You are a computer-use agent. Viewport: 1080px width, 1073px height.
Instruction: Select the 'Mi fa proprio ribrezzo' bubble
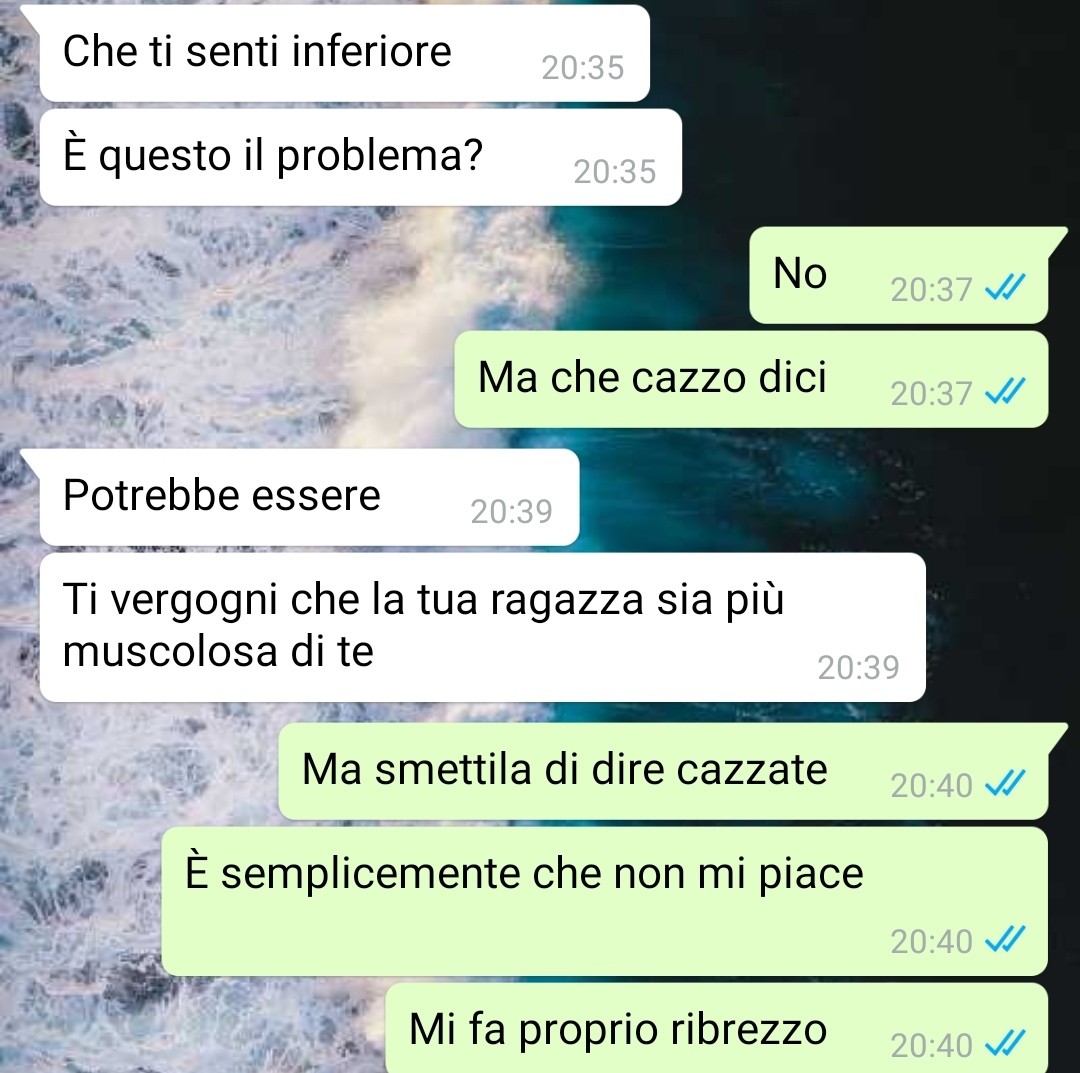click(x=717, y=1028)
